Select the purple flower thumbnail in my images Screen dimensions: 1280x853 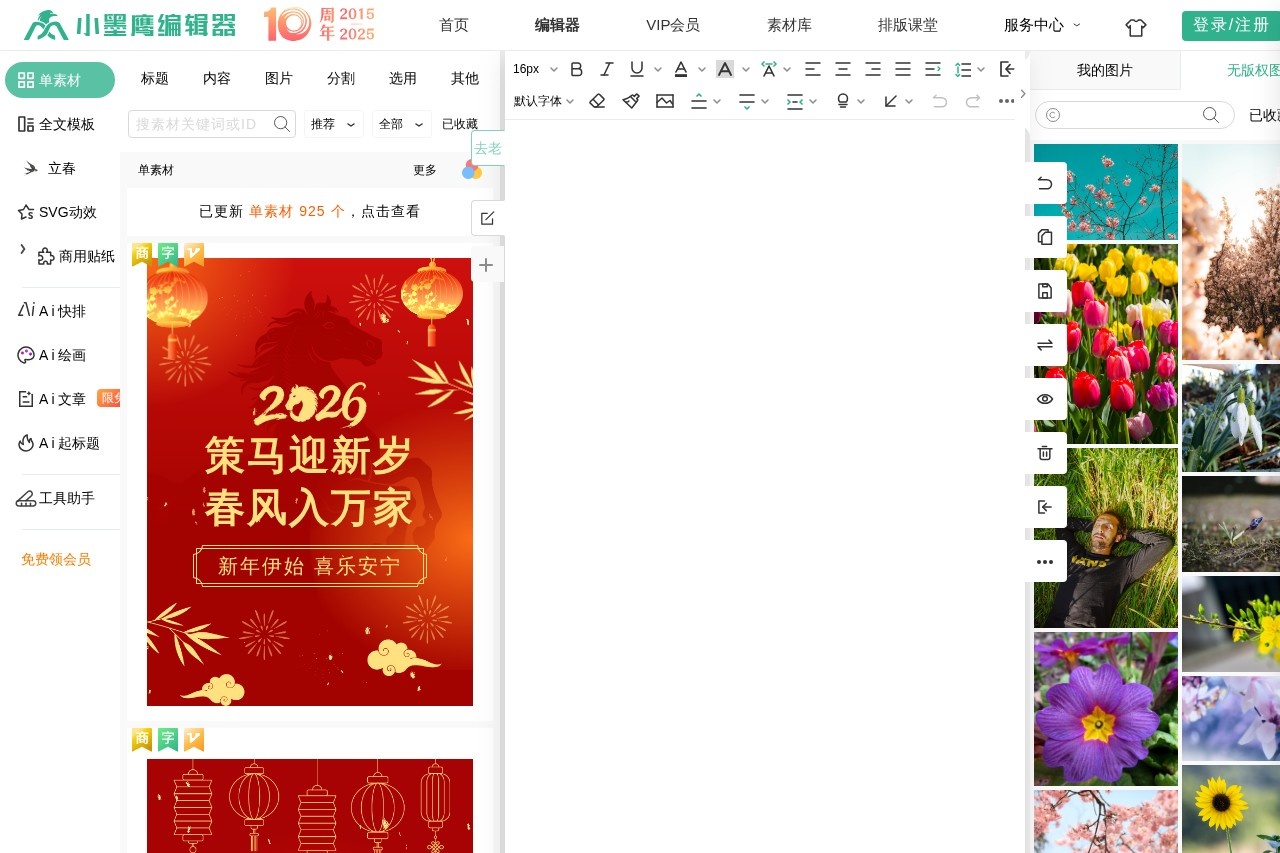pyautogui.click(x=1105, y=707)
